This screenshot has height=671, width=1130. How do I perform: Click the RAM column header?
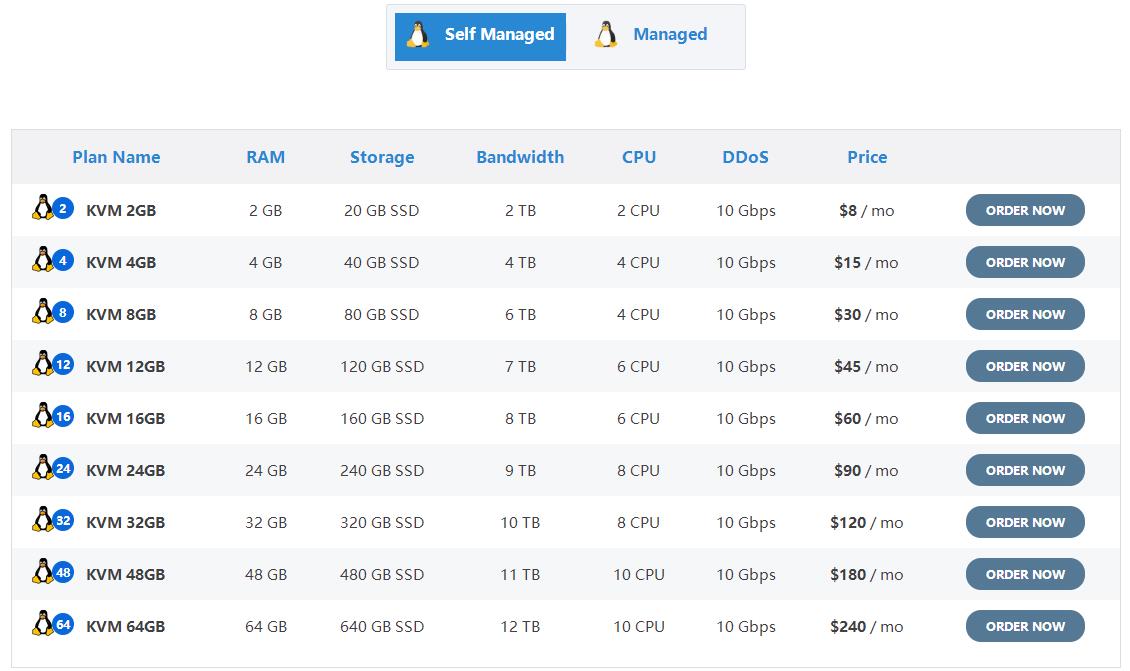[266, 157]
